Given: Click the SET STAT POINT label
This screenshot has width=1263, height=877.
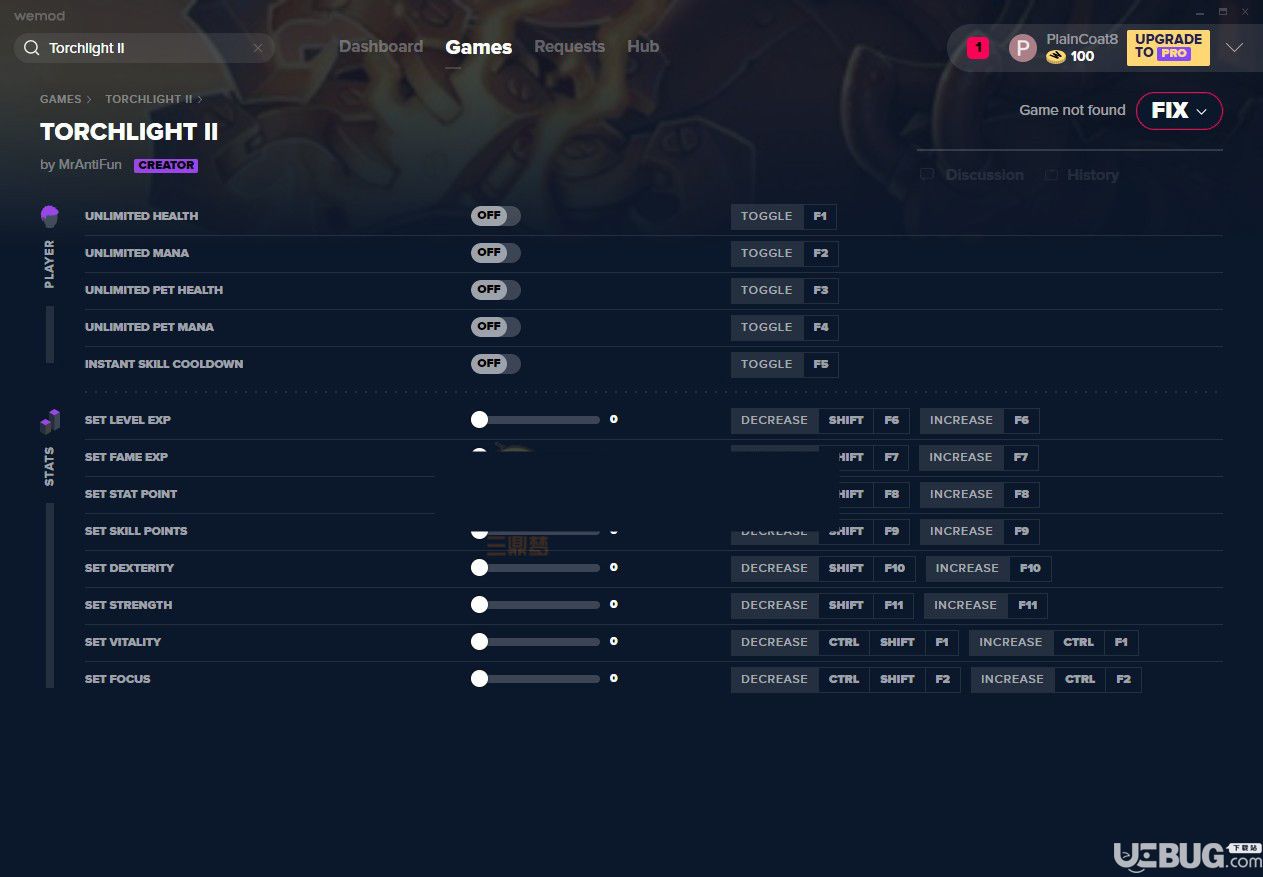Looking at the screenshot, I should (x=131, y=494).
